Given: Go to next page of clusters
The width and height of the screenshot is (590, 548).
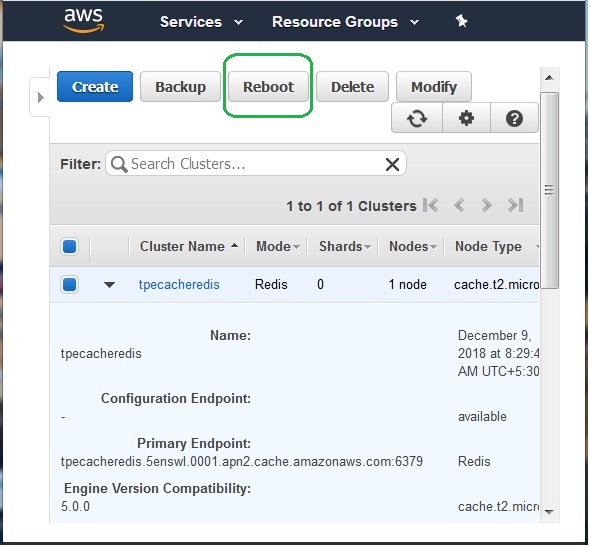Looking at the screenshot, I should coord(487,206).
